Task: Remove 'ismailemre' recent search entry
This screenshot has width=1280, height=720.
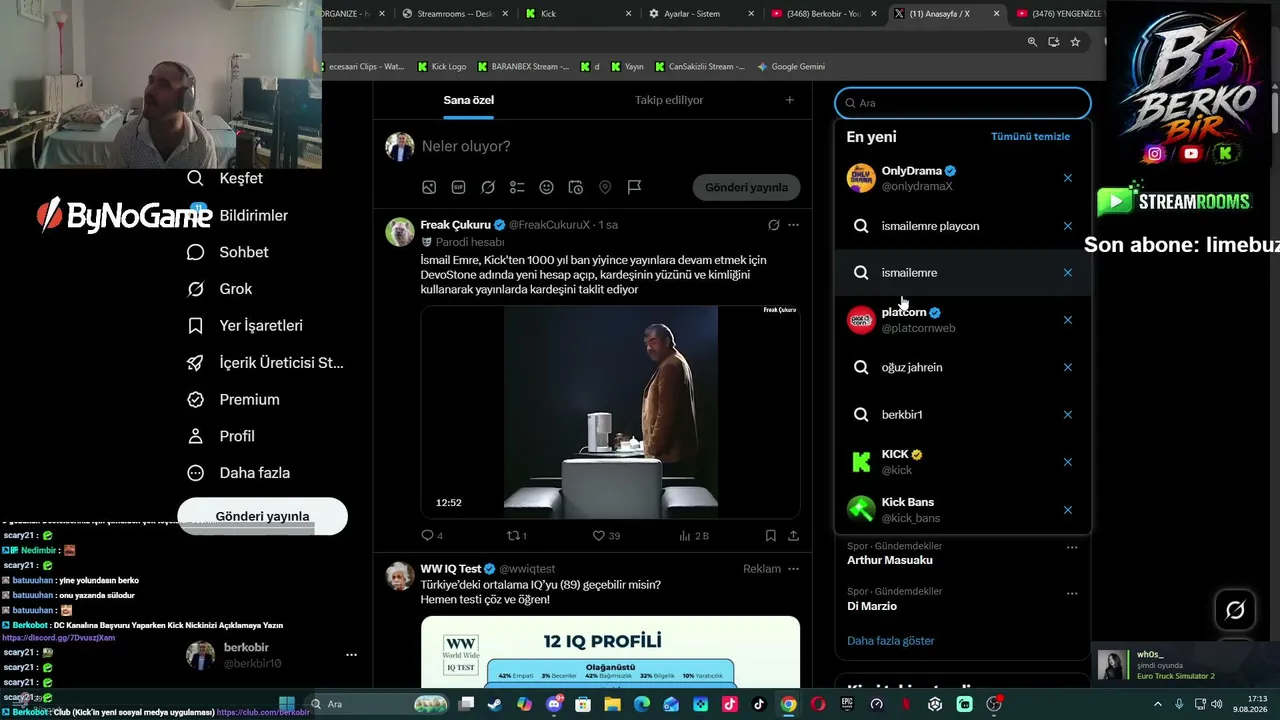Action: coord(1068,273)
